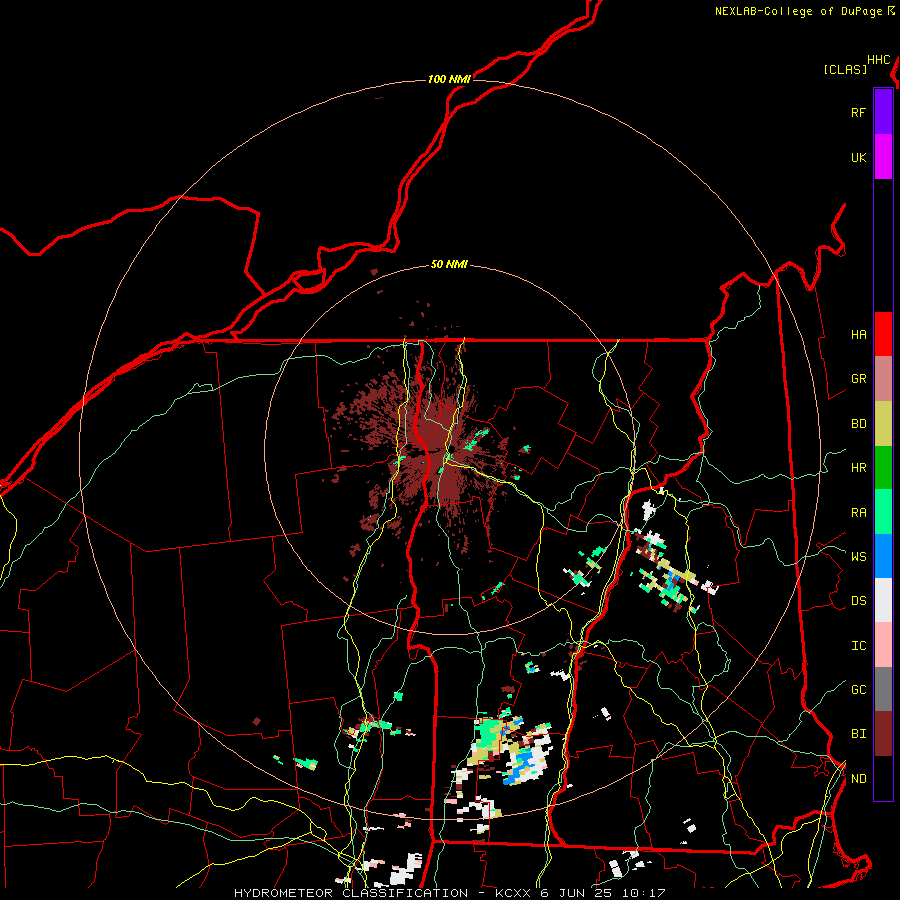Click the KCXX radar site identifier
900x900 pixels.
point(513,893)
